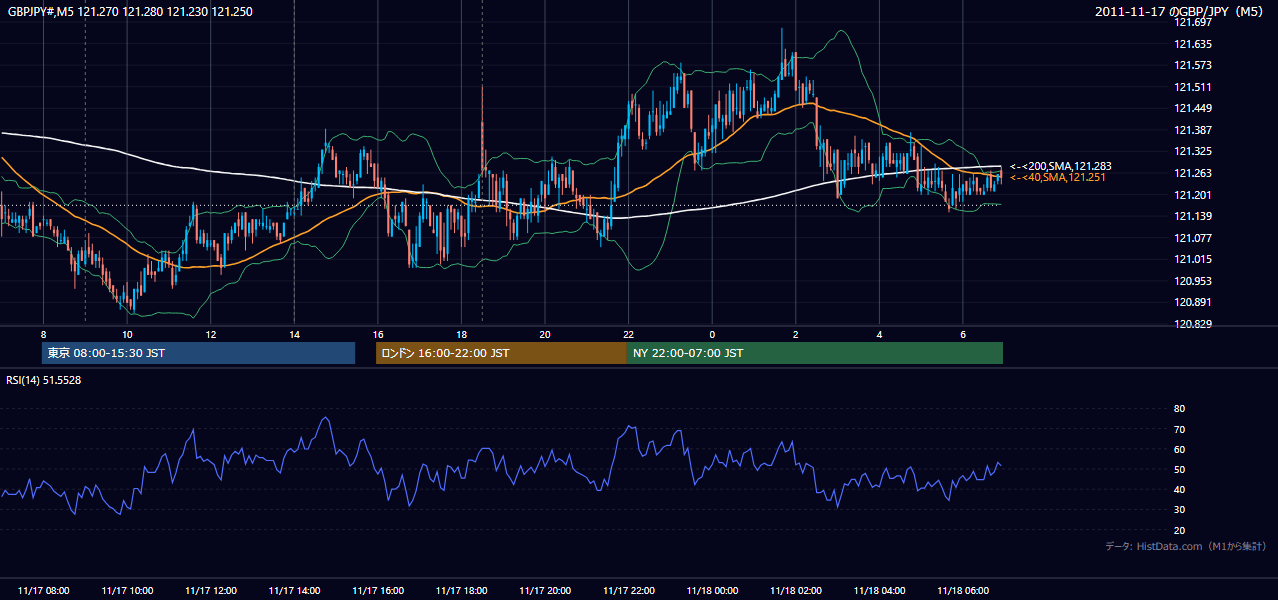Click hour label 16 below price chart
Viewport: 1278px width, 600px height.
378,334
